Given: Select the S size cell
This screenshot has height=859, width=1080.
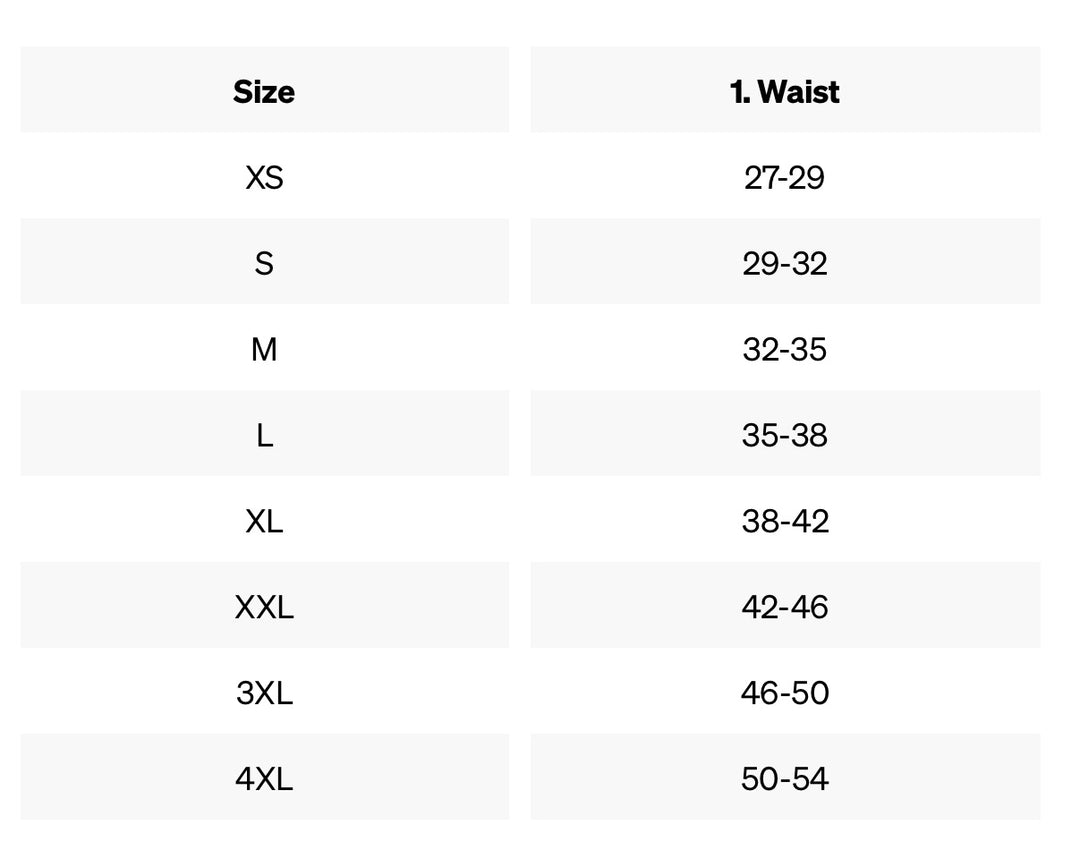Looking at the screenshot, I should 264,263.
